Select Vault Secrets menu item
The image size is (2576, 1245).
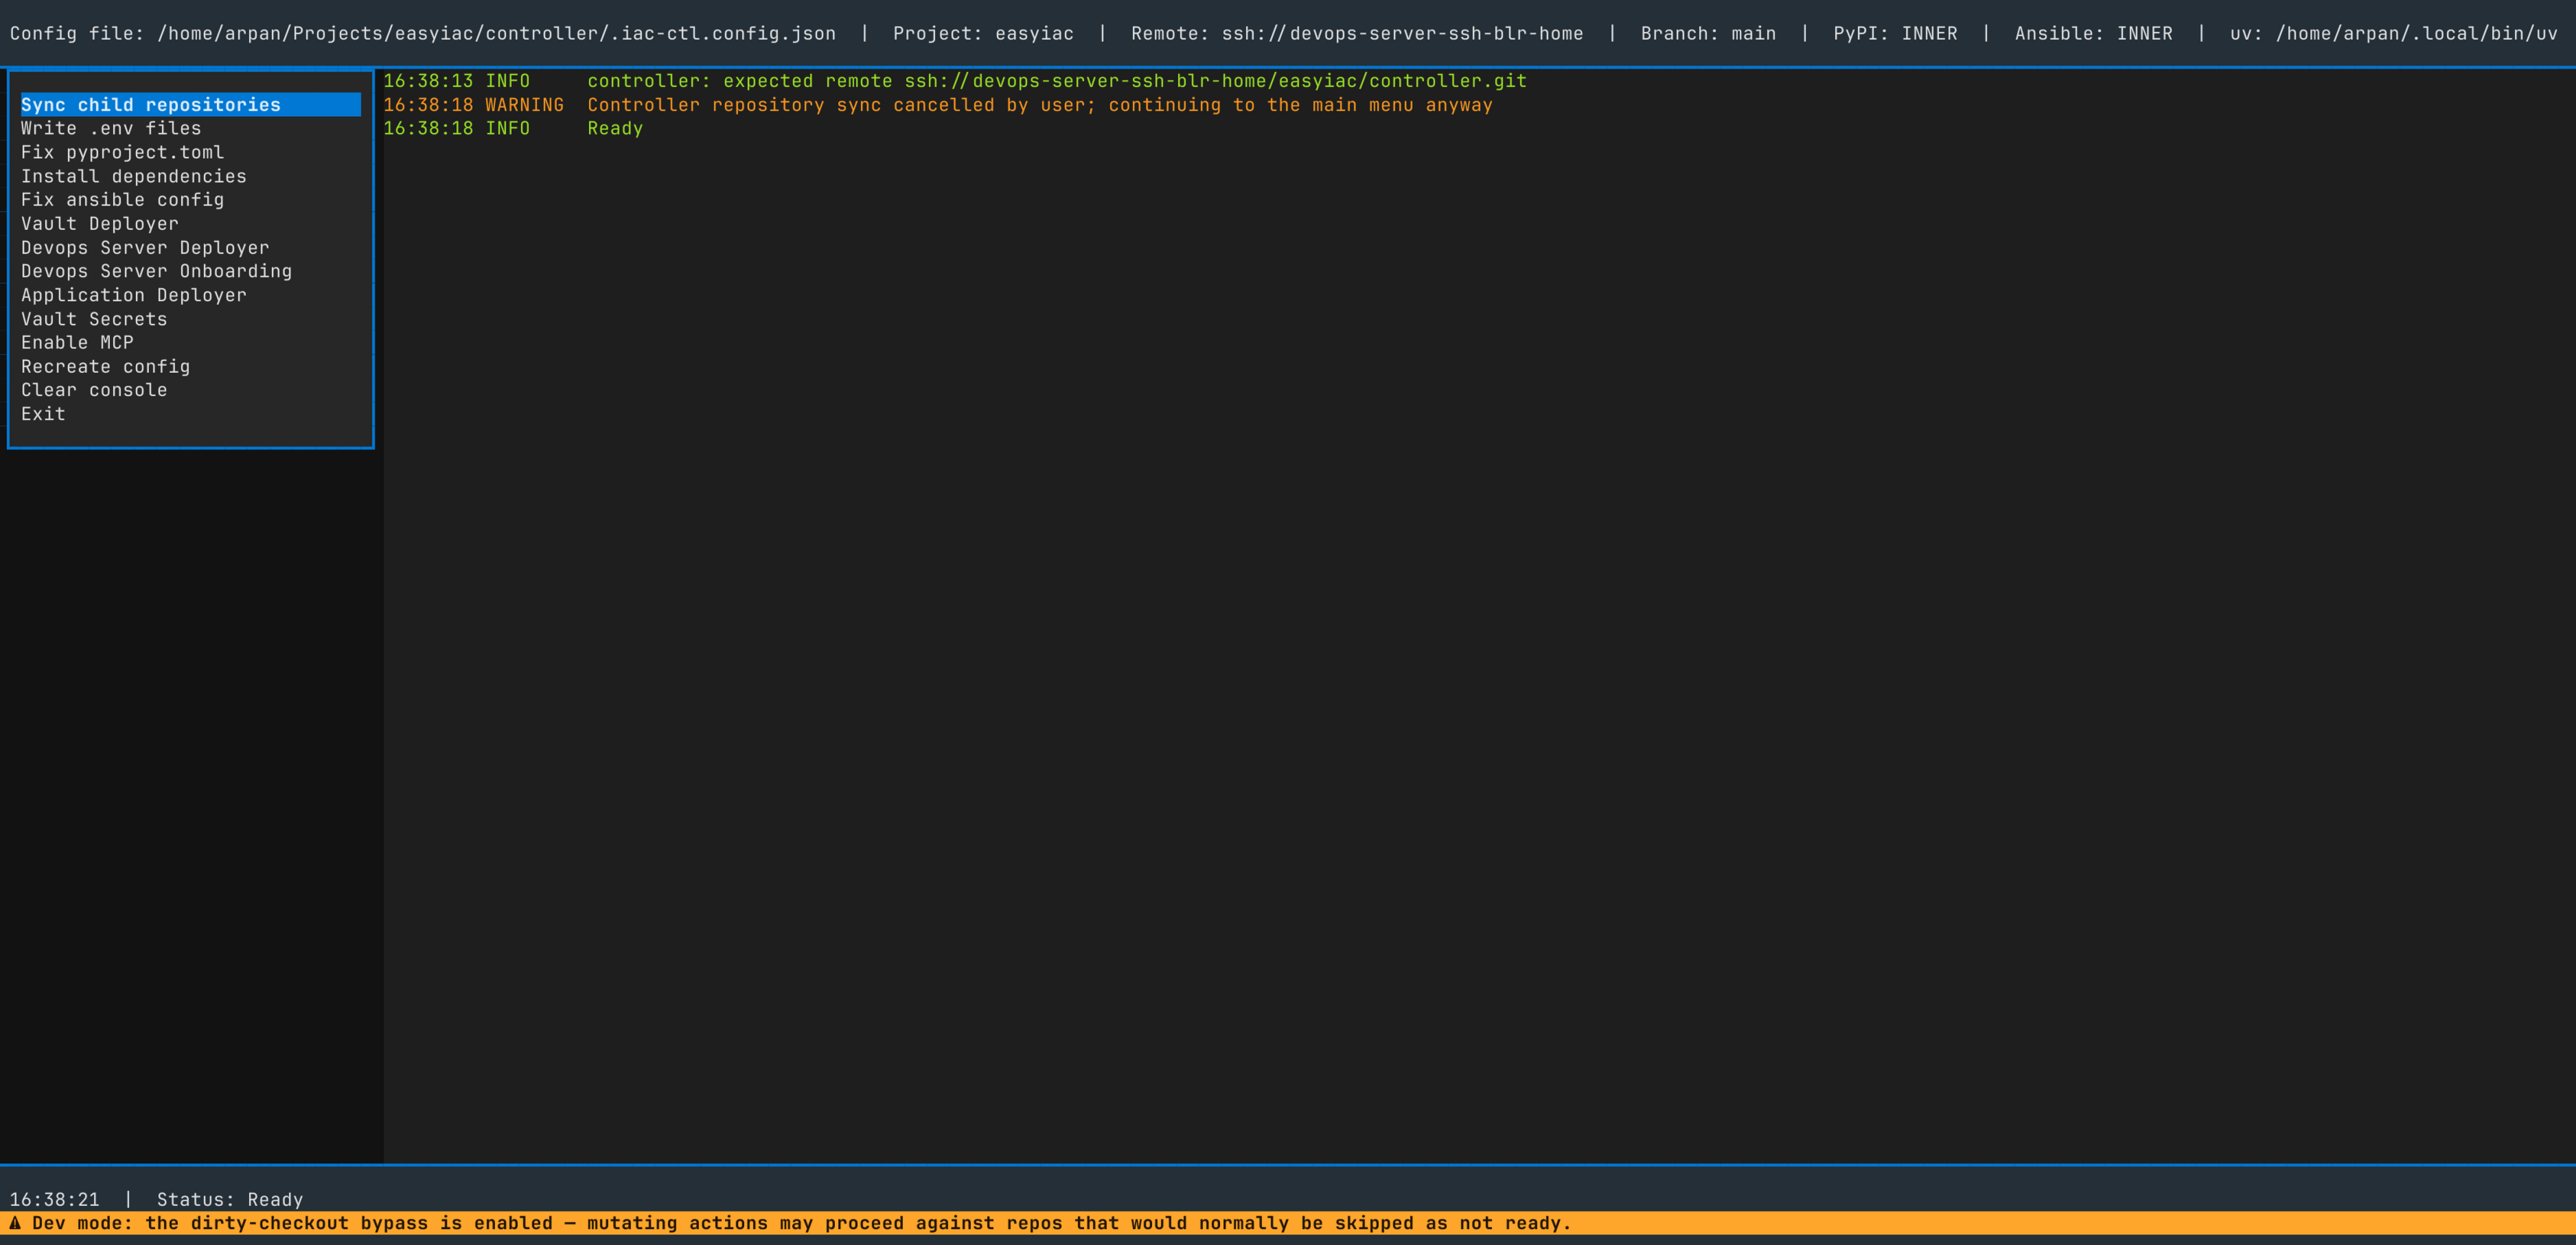(x=190, y=319)
